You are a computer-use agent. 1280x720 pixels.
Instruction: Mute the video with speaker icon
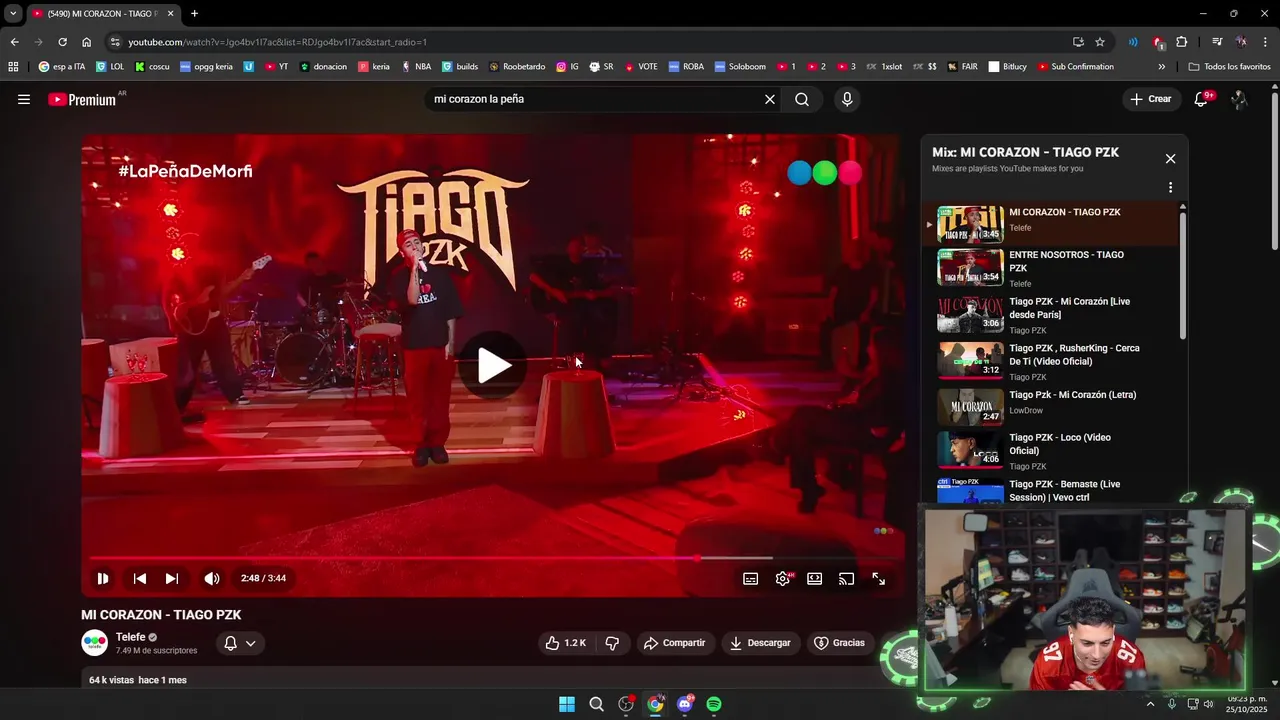[x=212, y=578]
